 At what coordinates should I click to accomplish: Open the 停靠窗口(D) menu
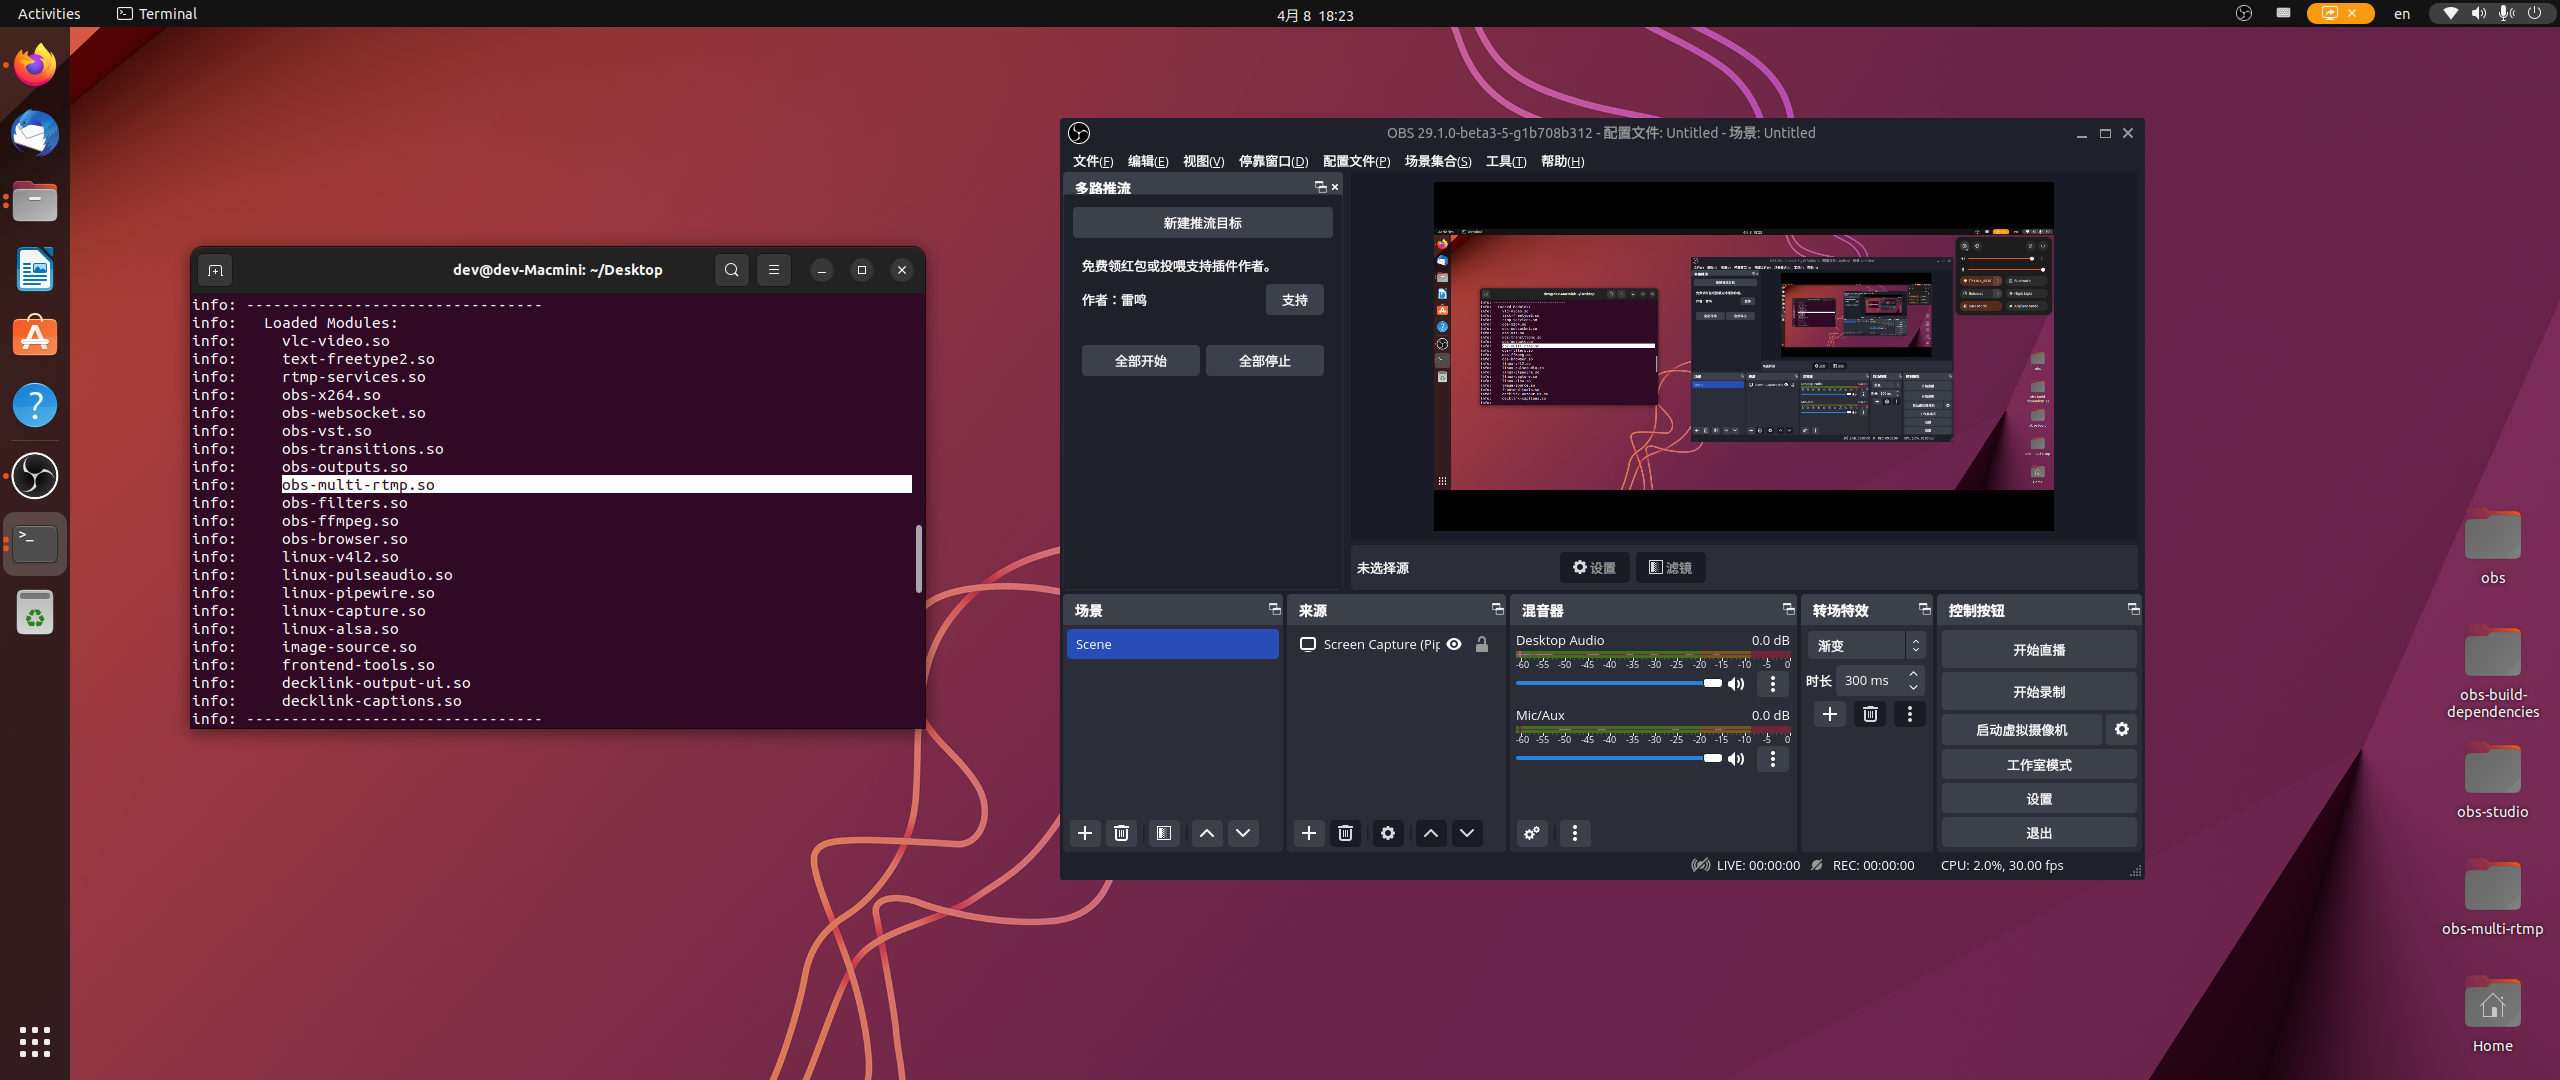[x=1272, y=161]
